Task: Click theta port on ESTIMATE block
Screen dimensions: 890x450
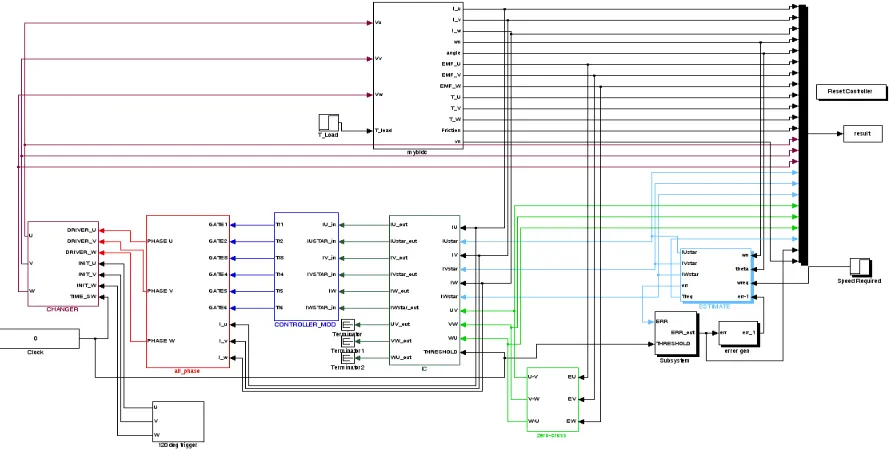Action: pos(742,268)
